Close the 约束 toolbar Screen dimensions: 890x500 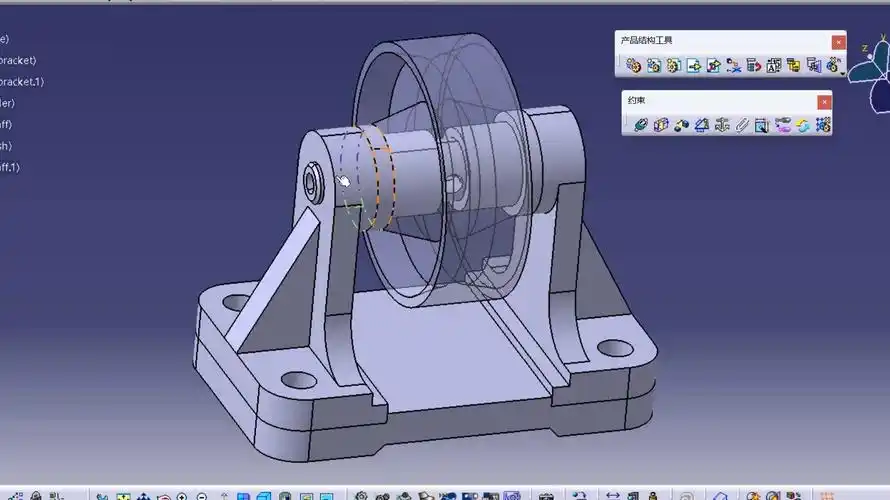(x=824, y=102)
